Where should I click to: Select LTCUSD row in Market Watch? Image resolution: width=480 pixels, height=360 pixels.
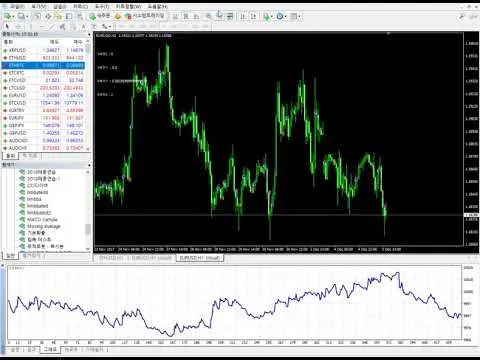[43, 88]
